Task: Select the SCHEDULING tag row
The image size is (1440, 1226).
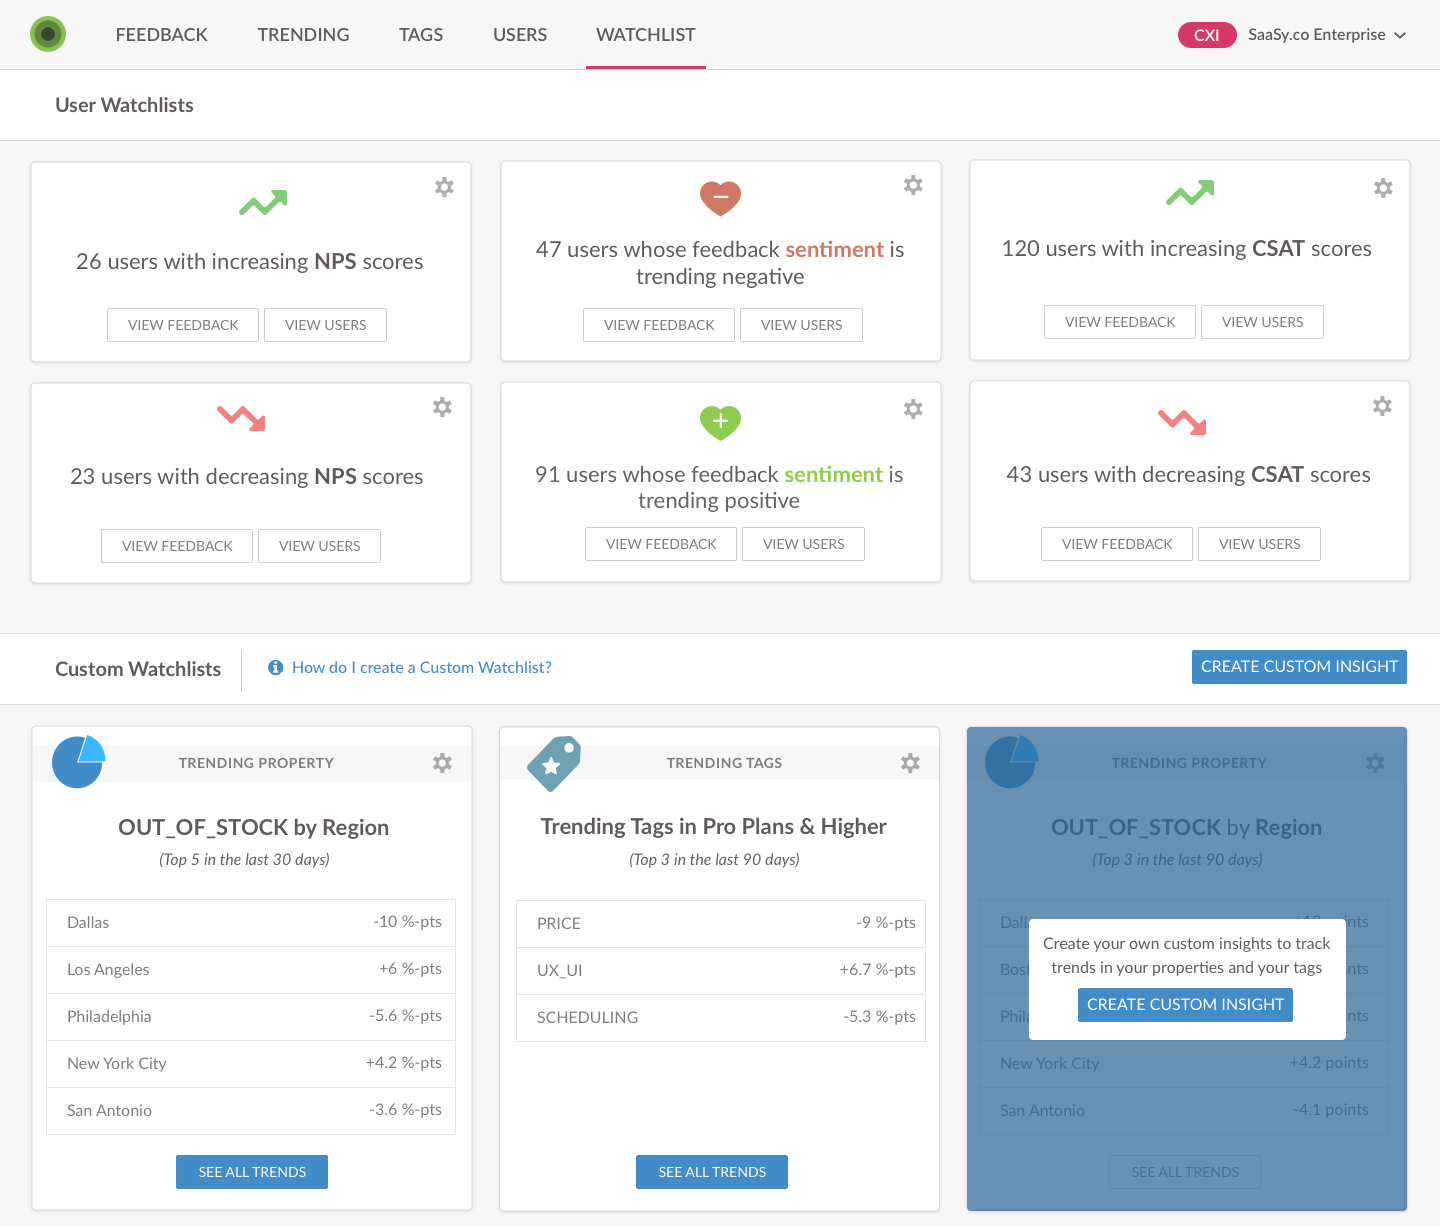Action: pos(721,1018)
